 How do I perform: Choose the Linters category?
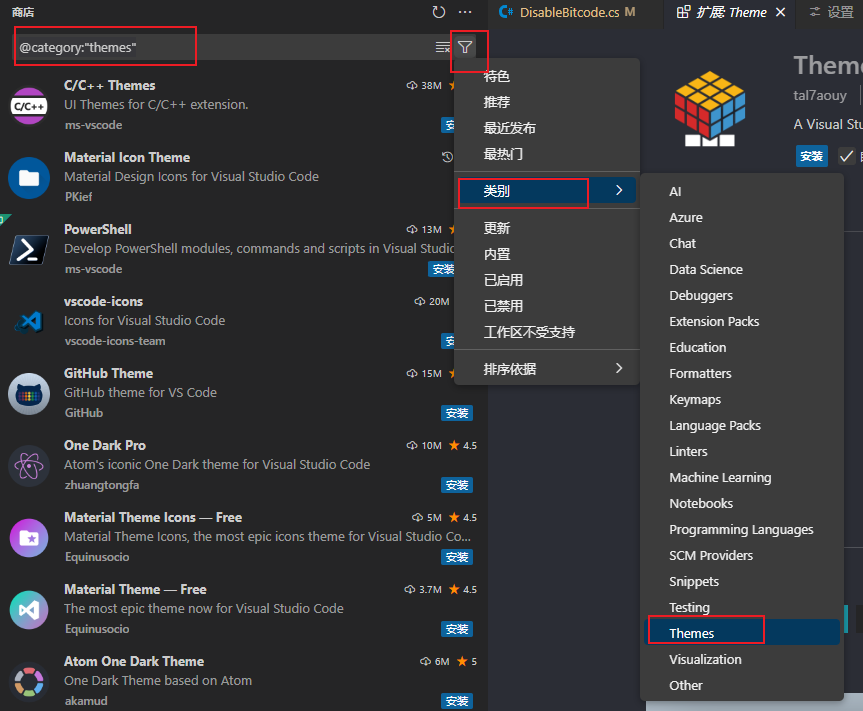(742, 451)
